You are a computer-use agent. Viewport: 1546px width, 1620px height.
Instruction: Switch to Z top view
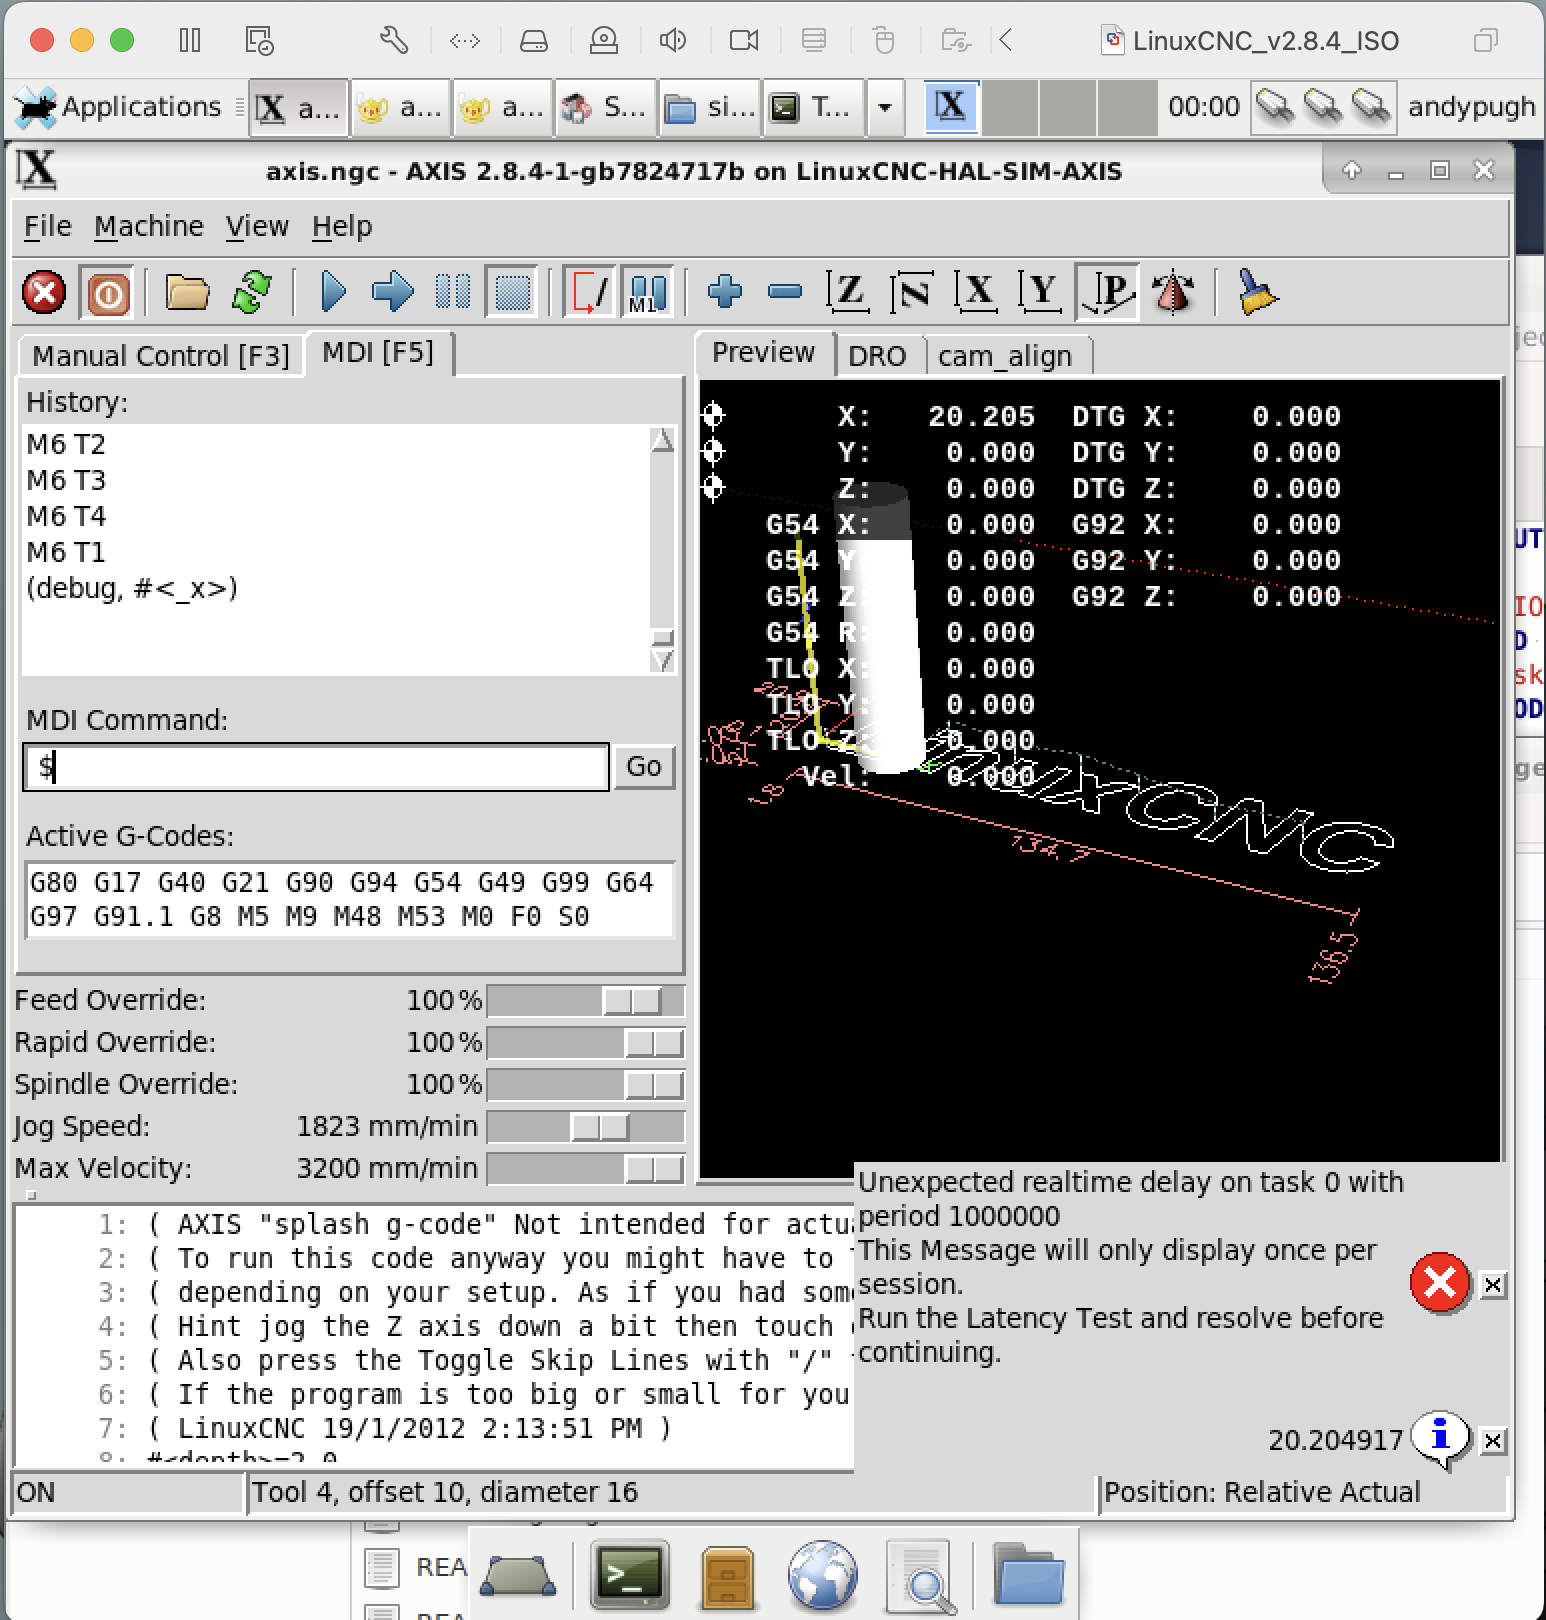point(847,293)
